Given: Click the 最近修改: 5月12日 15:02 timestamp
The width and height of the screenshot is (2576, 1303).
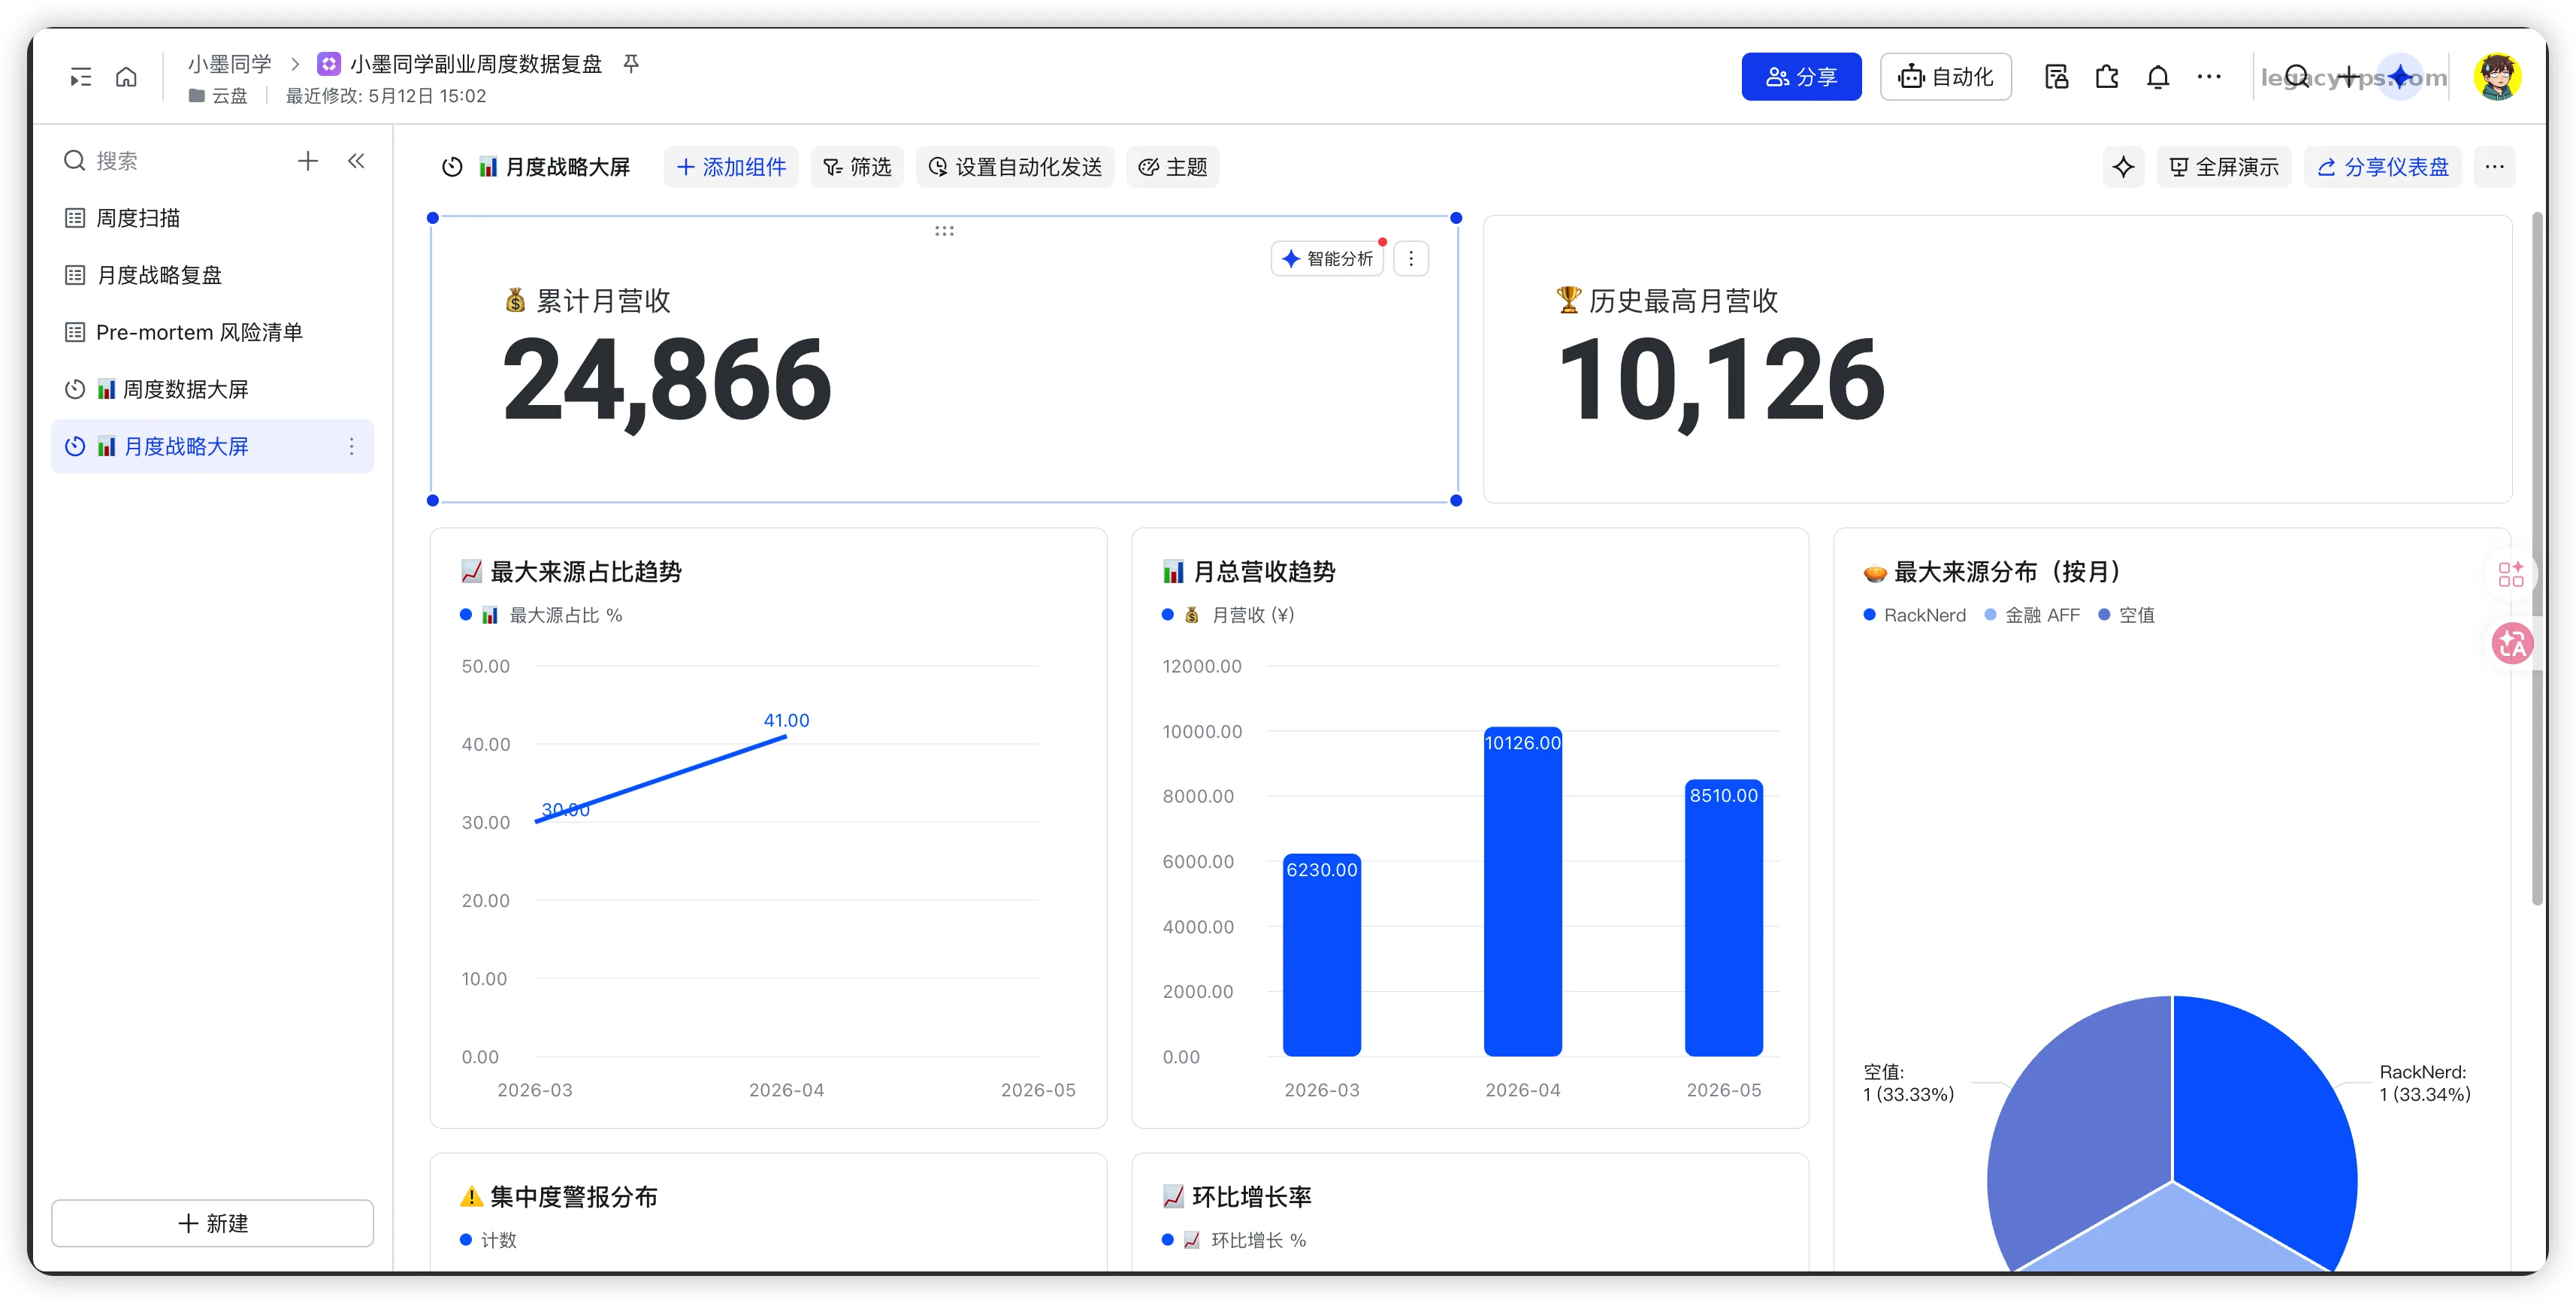Looking at the screenshot, I should [386, 96].
